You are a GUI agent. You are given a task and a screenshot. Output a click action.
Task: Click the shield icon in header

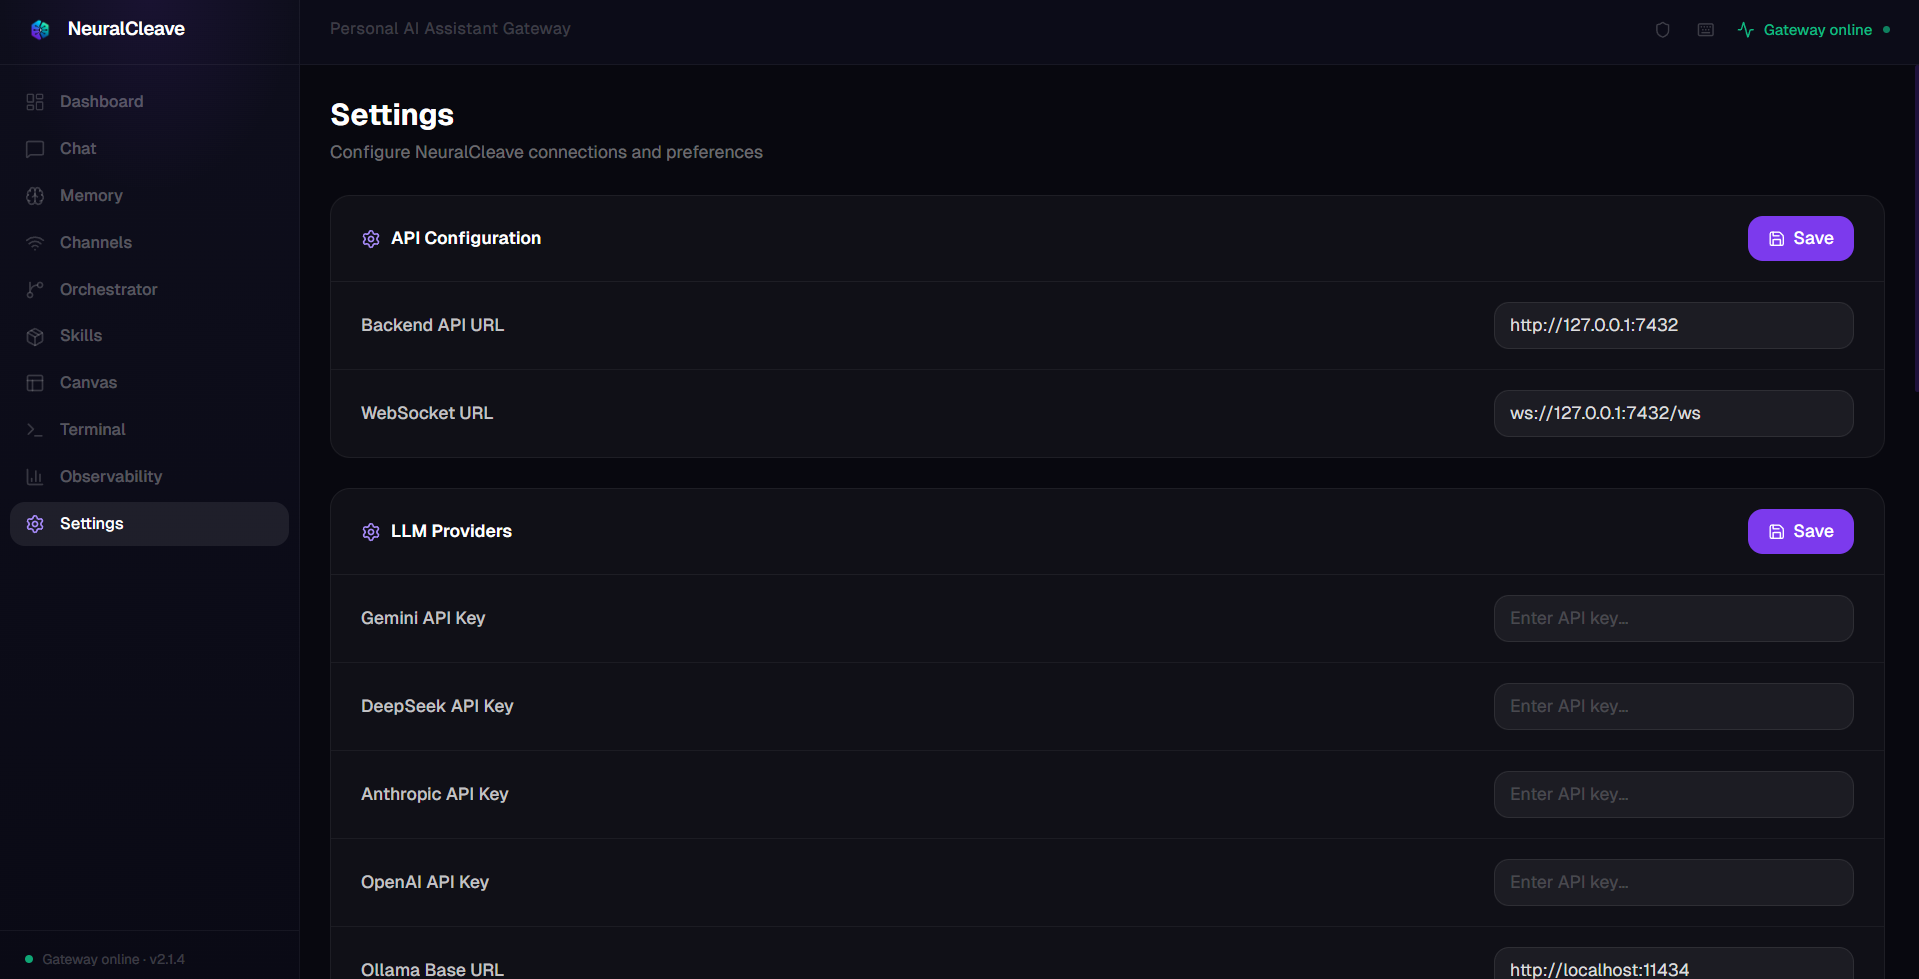1663,30
